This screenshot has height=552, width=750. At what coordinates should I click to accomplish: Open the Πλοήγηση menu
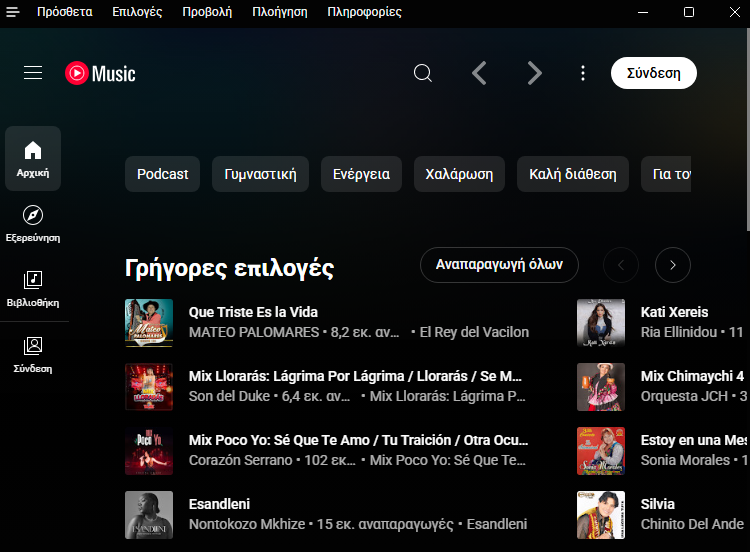pos(280,12)
